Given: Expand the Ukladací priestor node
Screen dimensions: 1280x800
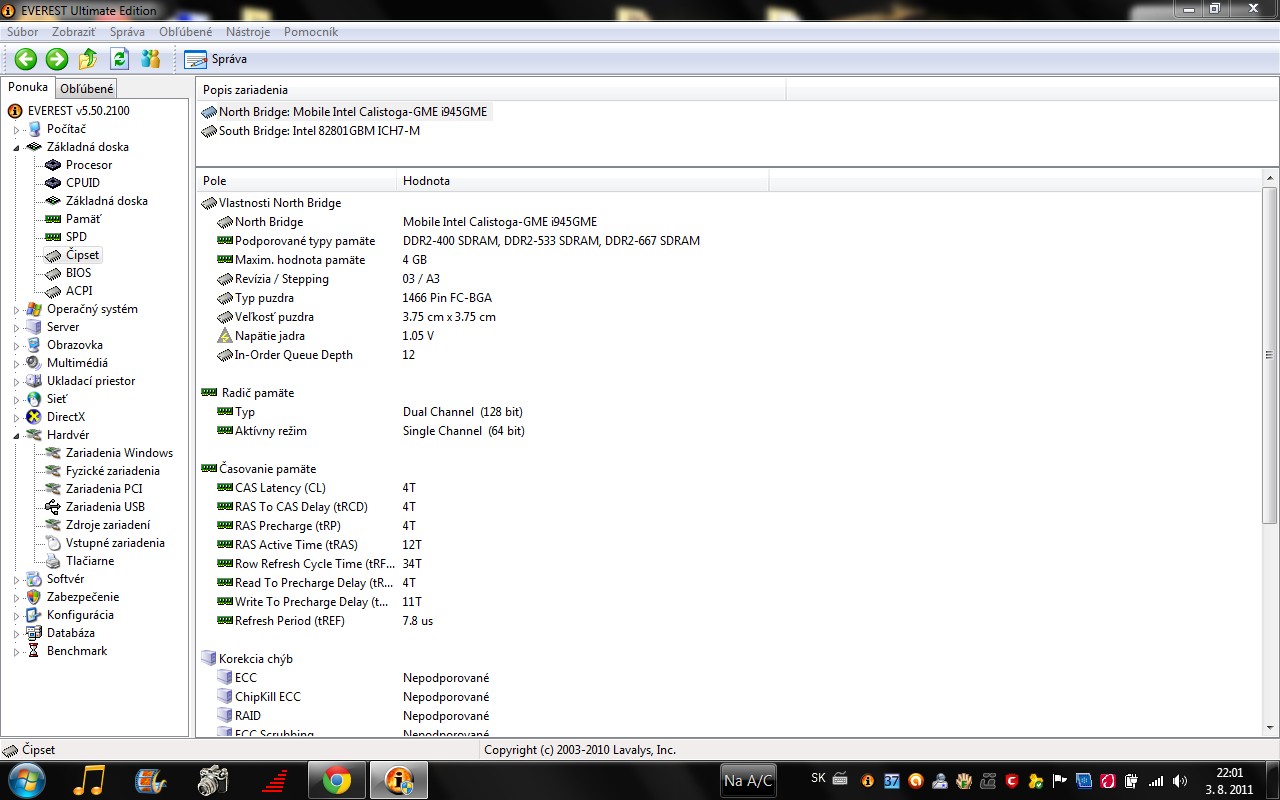Looking at the screenshot, I should pos(17,382).
